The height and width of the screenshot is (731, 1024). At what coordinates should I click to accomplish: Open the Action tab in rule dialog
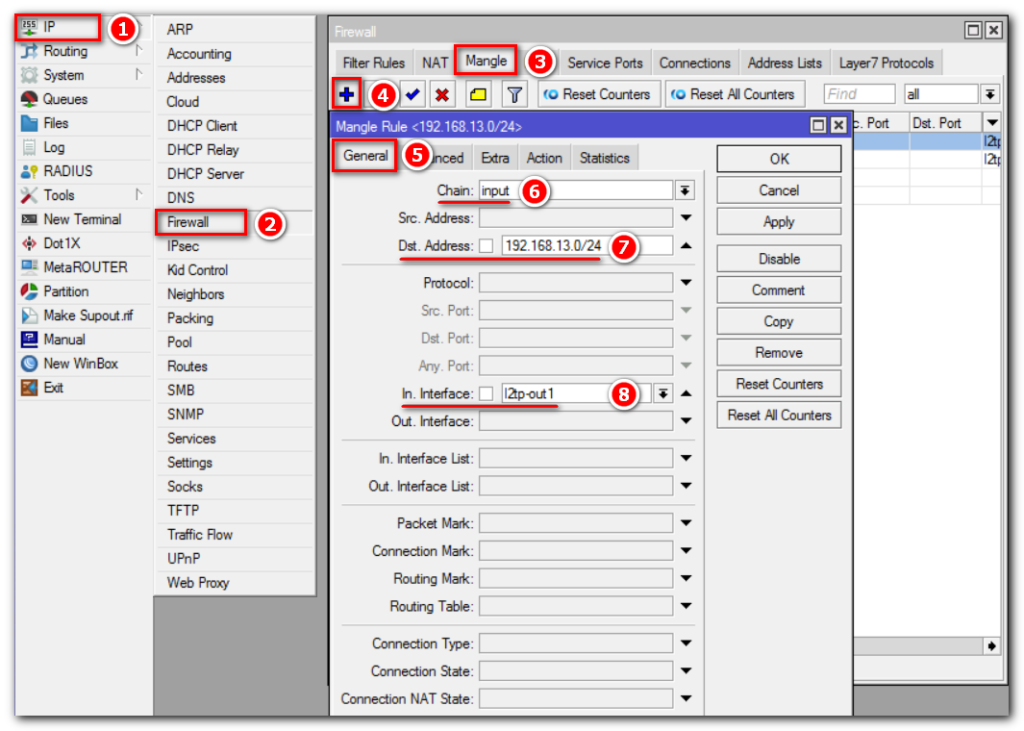(x=544, y=158)
